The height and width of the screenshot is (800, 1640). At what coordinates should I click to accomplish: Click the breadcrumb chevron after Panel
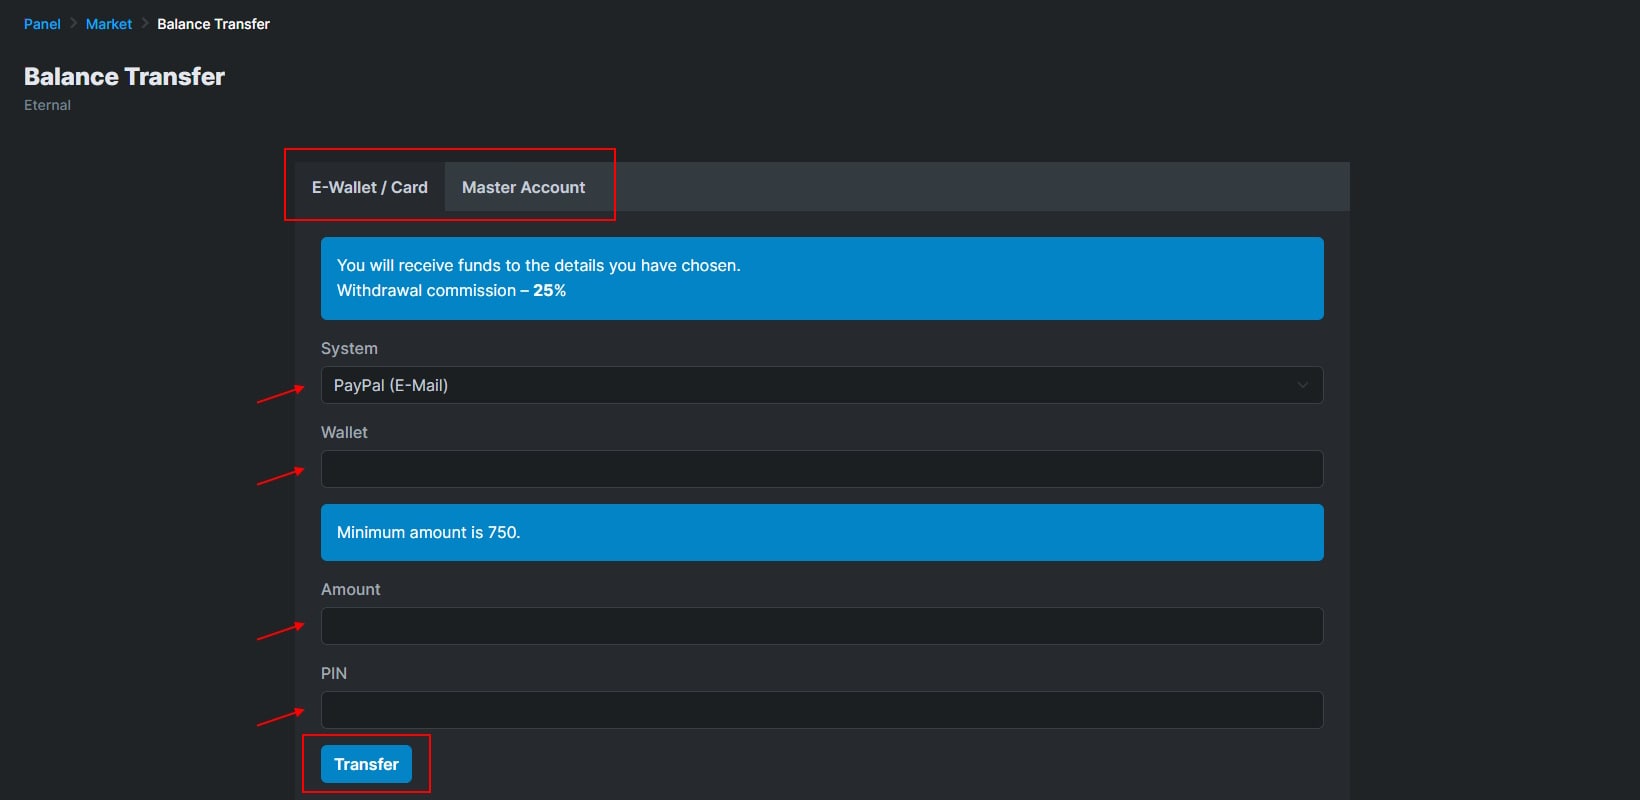click(73, 24)
